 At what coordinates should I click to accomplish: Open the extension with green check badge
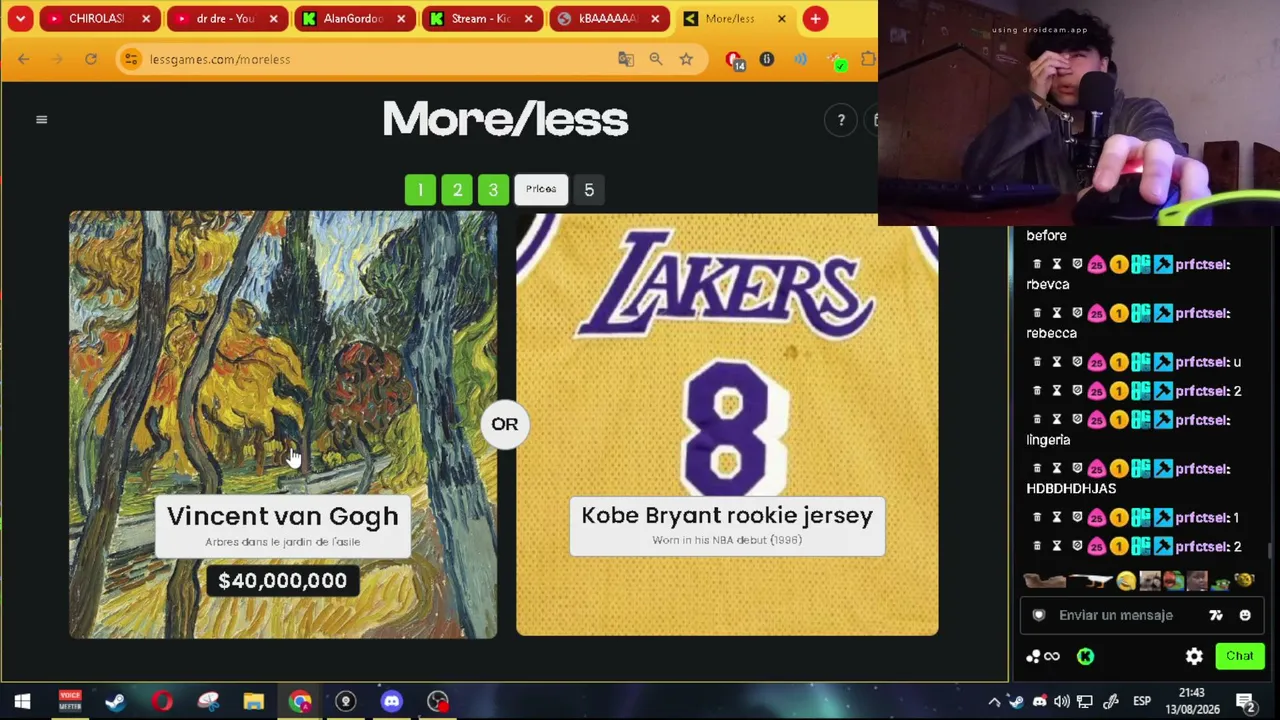click(835, 61)
